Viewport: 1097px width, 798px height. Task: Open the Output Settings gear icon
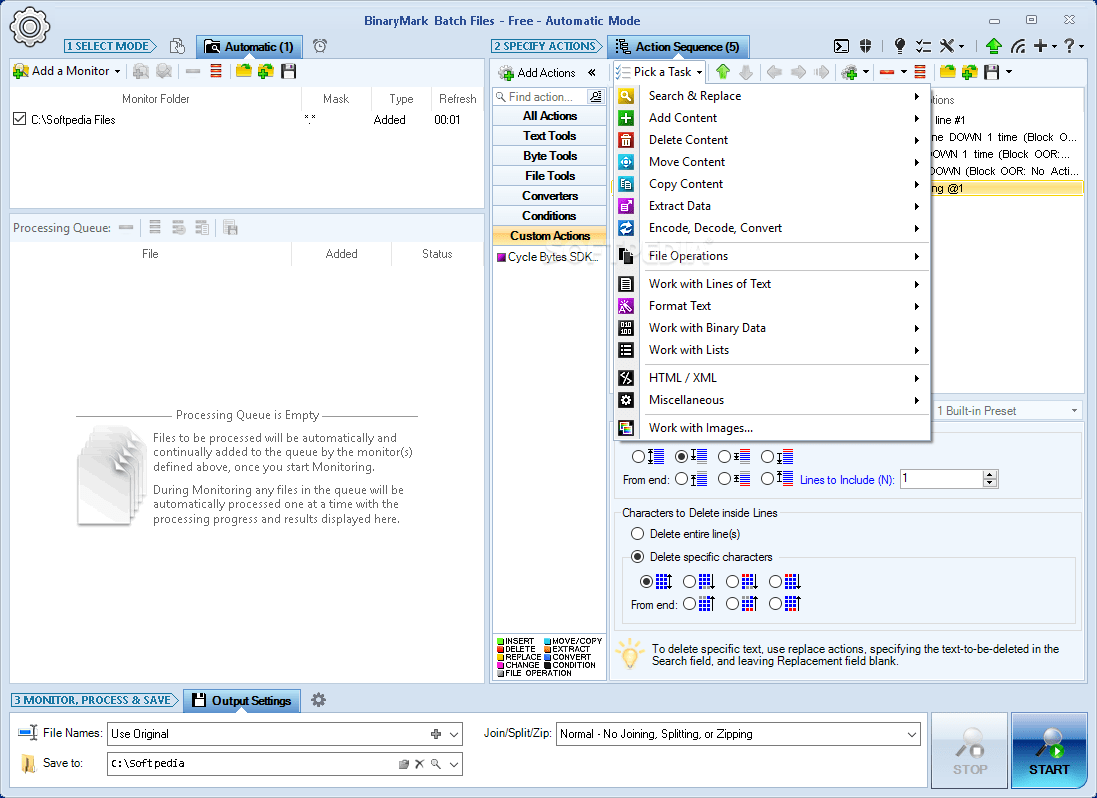coord(318,700)
